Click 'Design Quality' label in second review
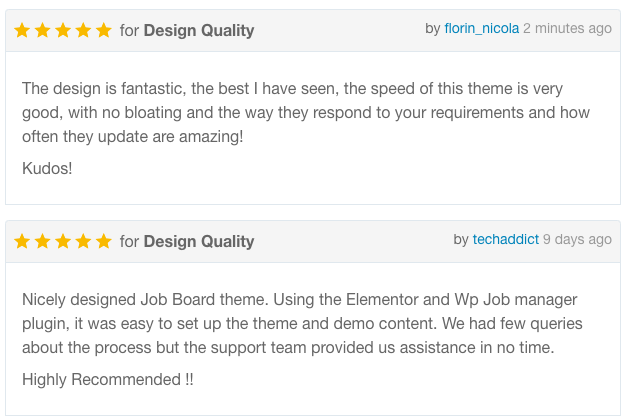 pos(199,242)
